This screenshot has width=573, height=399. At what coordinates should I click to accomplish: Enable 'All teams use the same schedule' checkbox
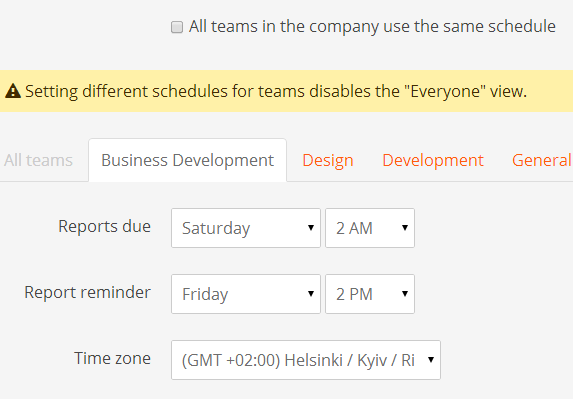tap(177, 27)
